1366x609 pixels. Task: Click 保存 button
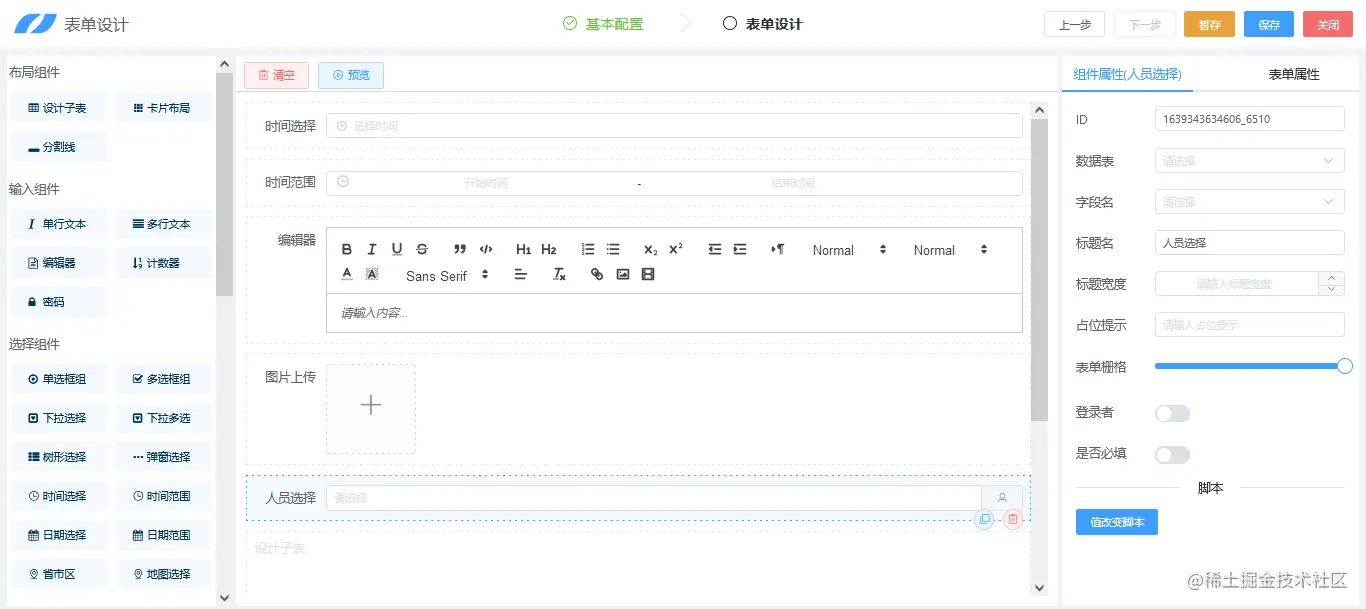pos(1269,25)
